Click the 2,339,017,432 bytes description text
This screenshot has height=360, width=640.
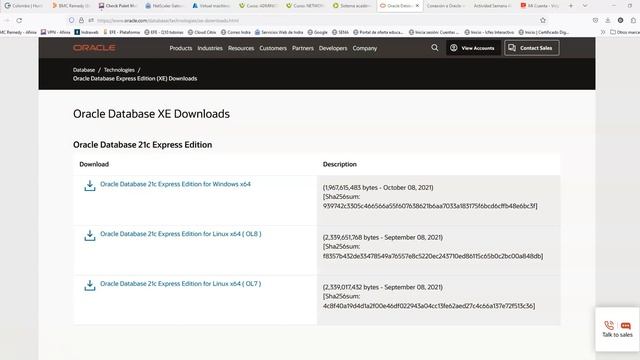click(x=383, y=287)
